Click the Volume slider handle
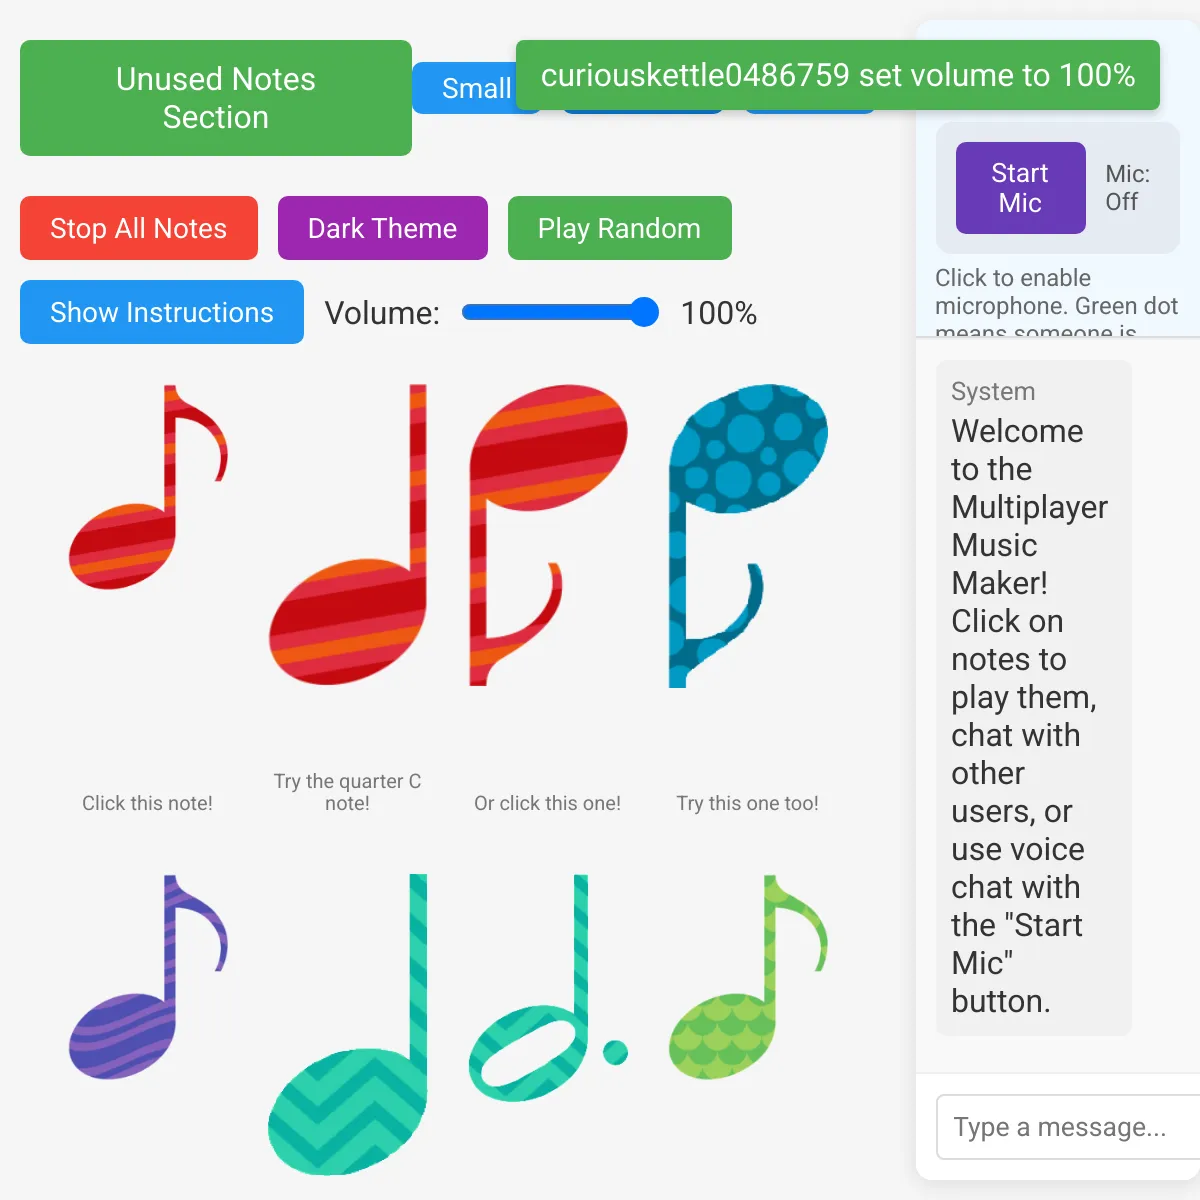1200x1200 pixels. (x=645, y=313)
